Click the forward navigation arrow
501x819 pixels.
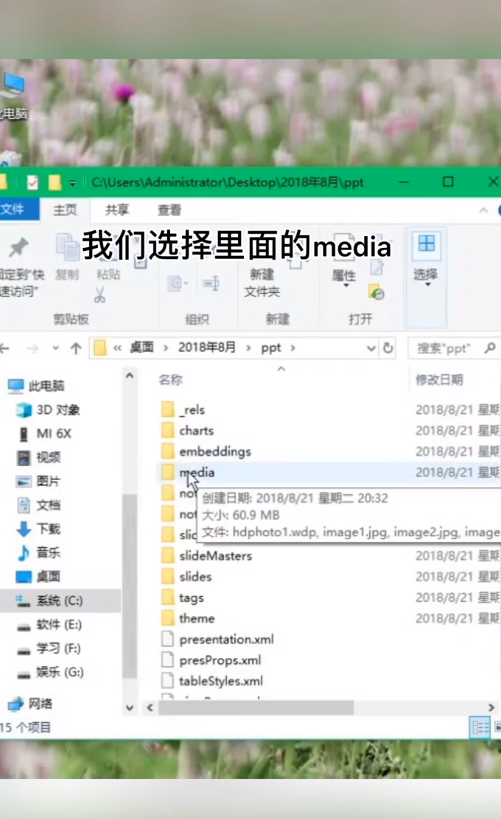(32, 348)
